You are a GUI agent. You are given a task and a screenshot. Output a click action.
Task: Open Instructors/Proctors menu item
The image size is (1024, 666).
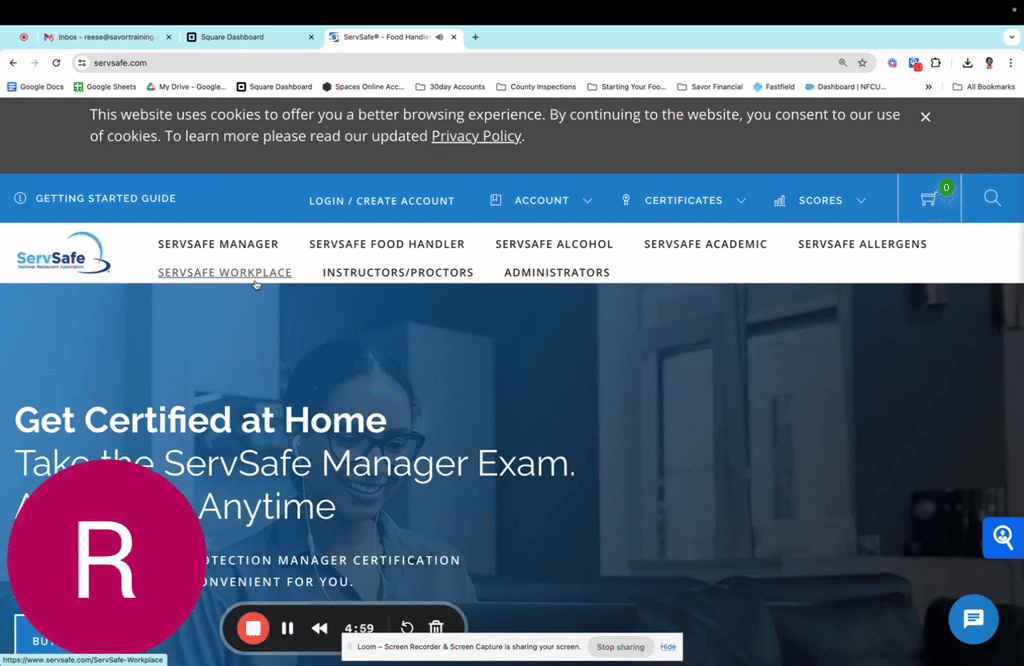coord(398,272)
